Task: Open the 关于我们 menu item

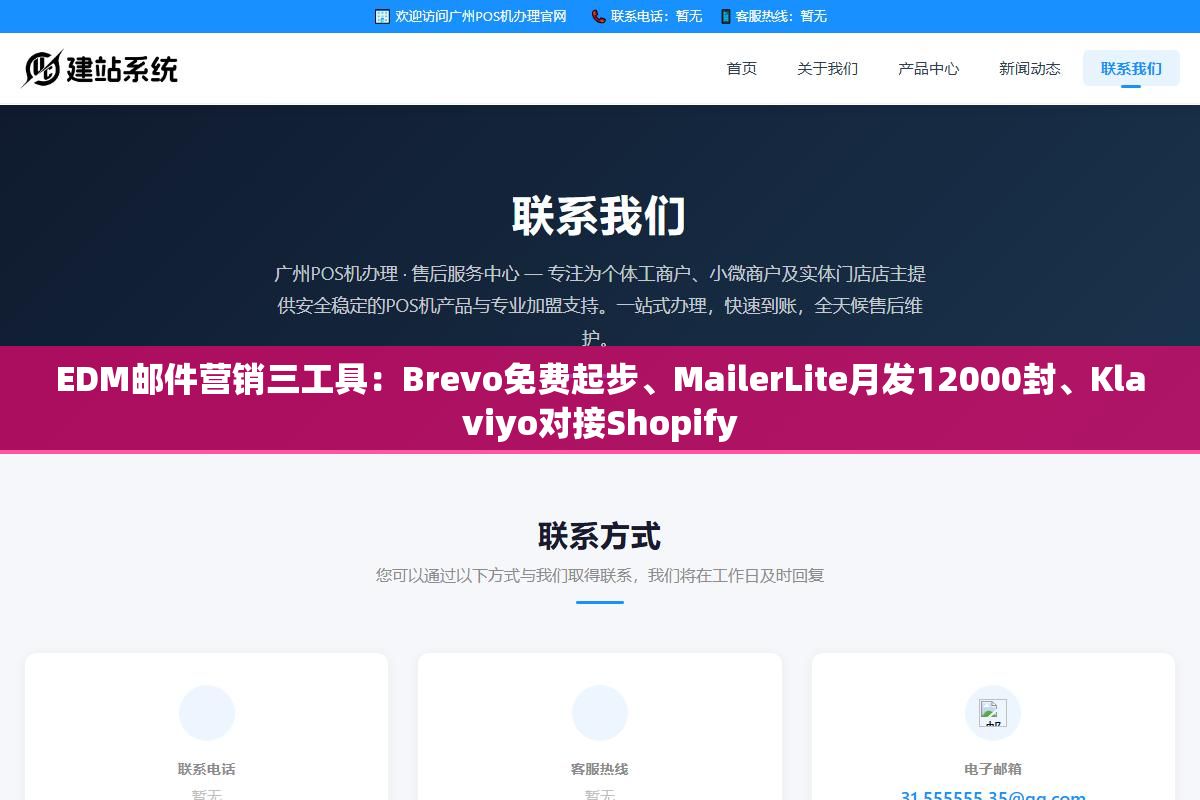Action: [827, 68]
